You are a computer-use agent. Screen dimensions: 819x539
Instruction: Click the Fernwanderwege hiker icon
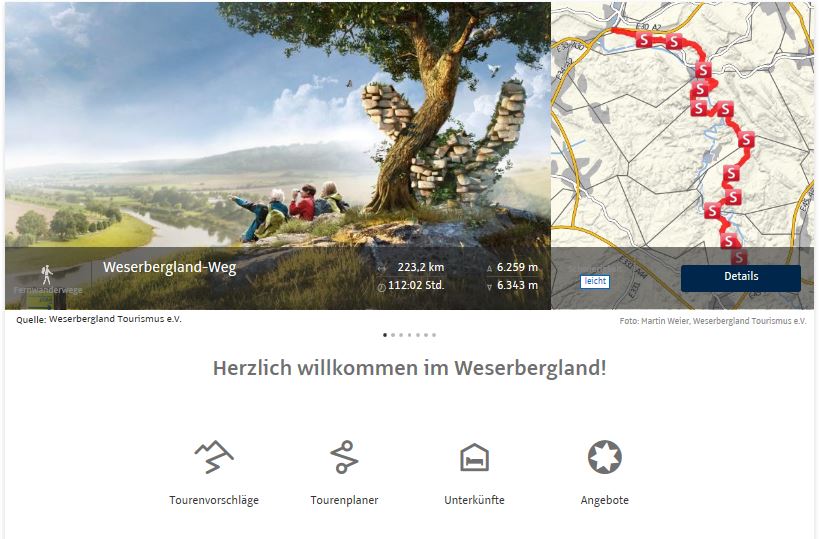pos(48,274)
